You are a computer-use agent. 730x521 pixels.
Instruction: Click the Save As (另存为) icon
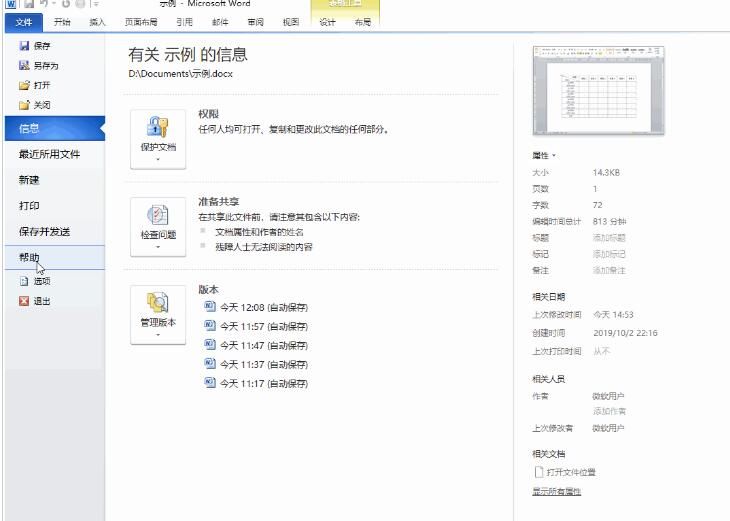point(24,65)
